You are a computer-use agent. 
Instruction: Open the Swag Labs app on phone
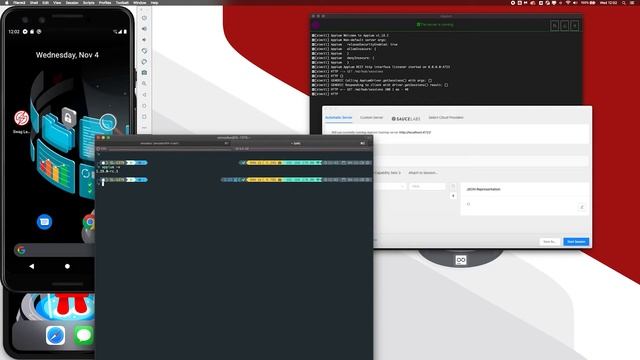[x=21, y=118]
